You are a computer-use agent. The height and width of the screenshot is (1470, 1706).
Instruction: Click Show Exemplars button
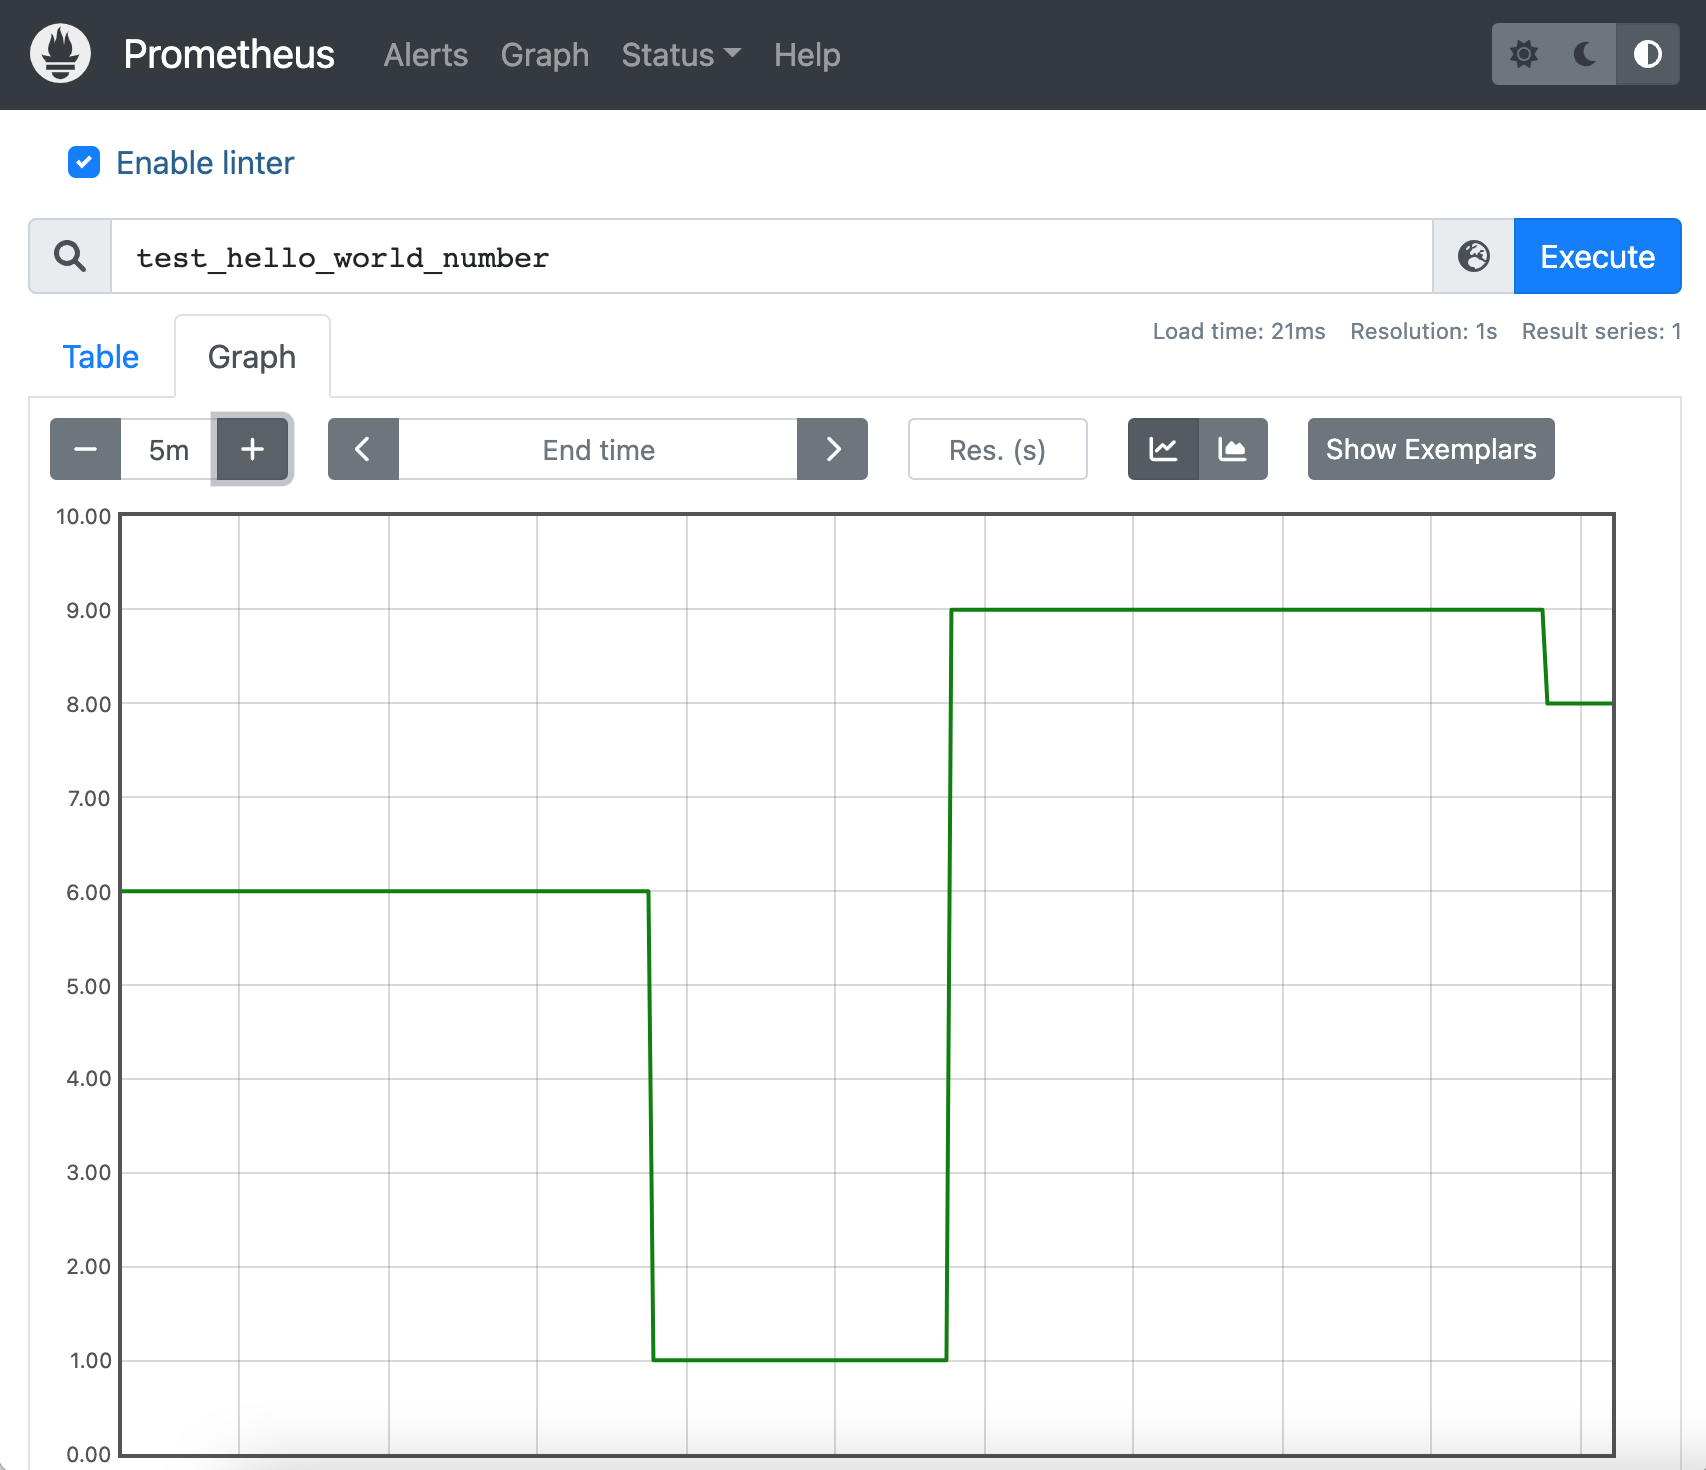coord(1430,449)
